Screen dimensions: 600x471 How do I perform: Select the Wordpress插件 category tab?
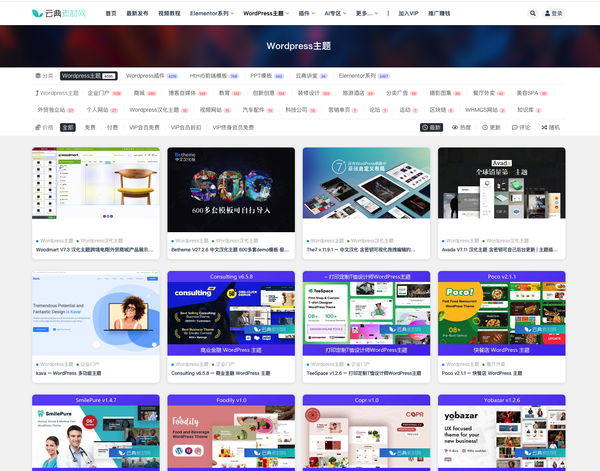(x=152, y=76)
